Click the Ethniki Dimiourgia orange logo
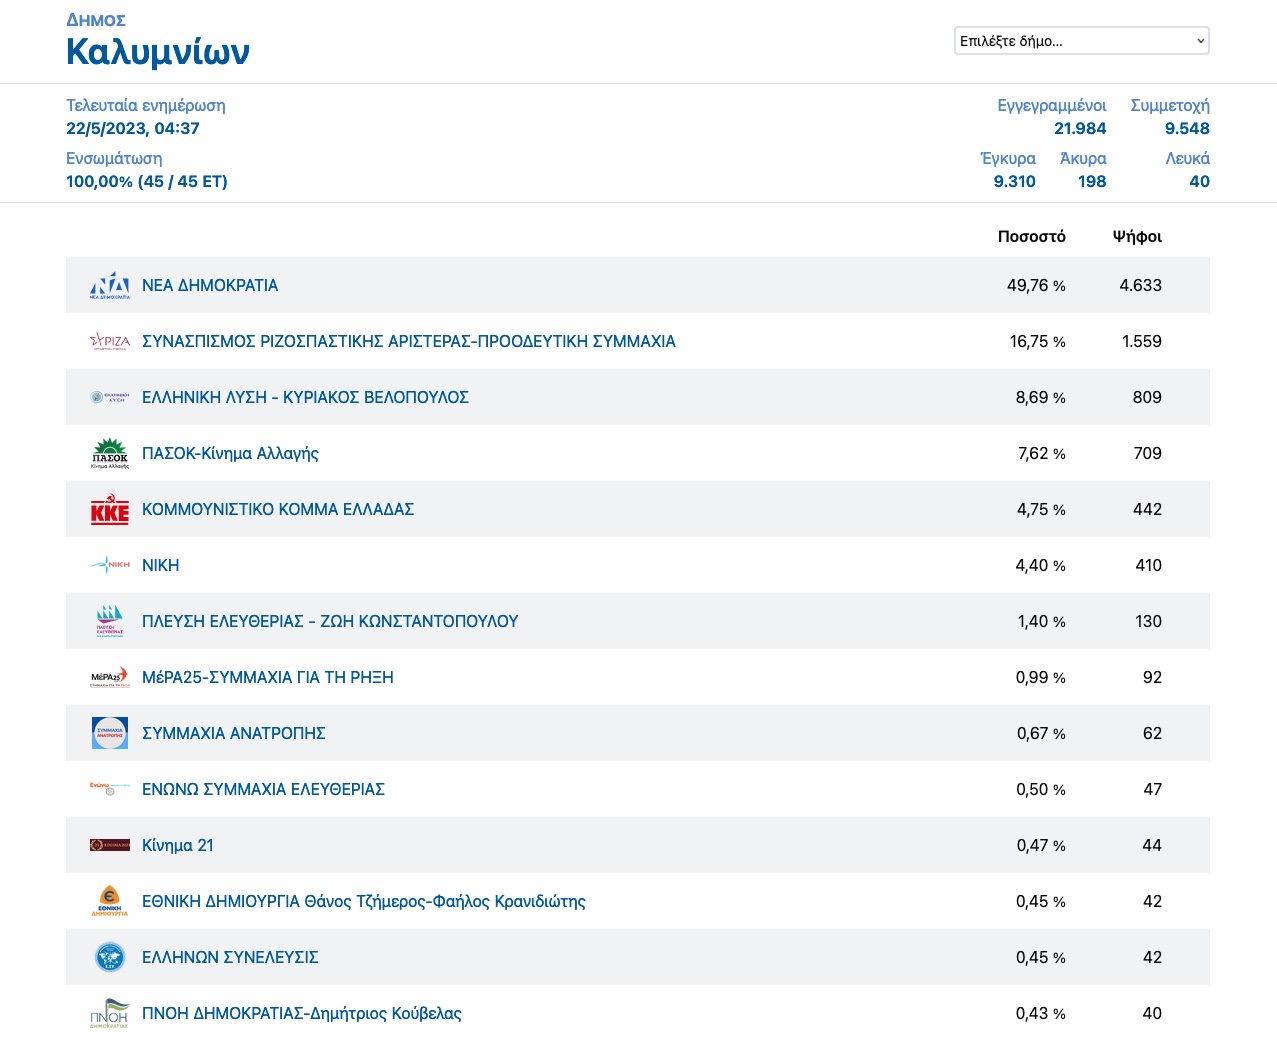The image size is (1277, 1040). point(110,901)
